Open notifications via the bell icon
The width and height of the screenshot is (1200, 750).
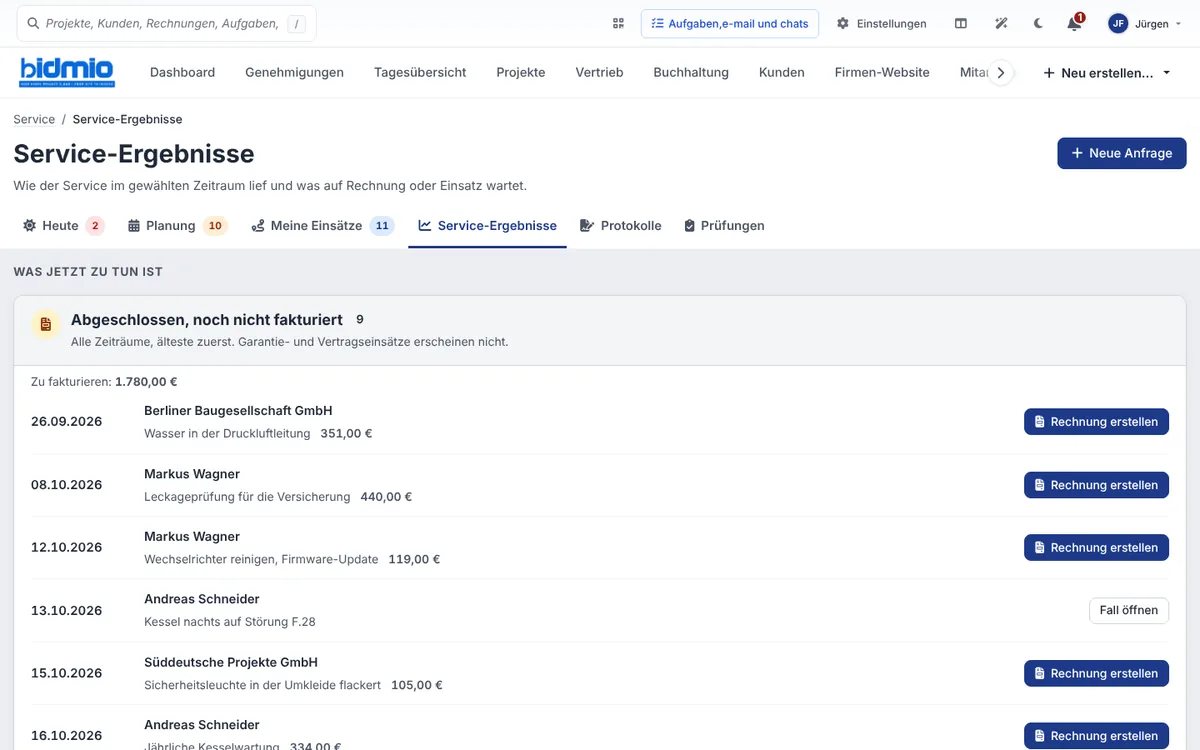1074,23
